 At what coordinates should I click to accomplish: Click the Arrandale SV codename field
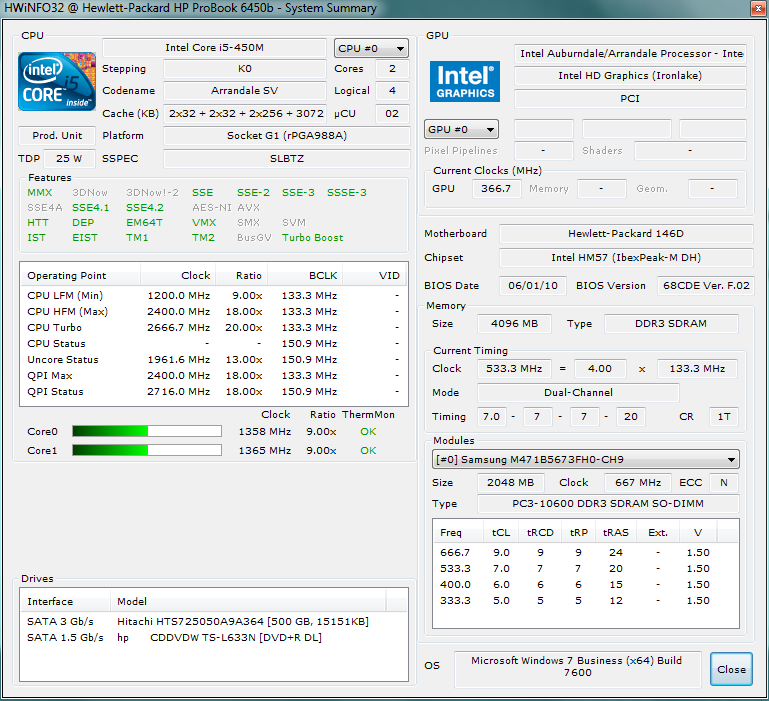point(245,90)
